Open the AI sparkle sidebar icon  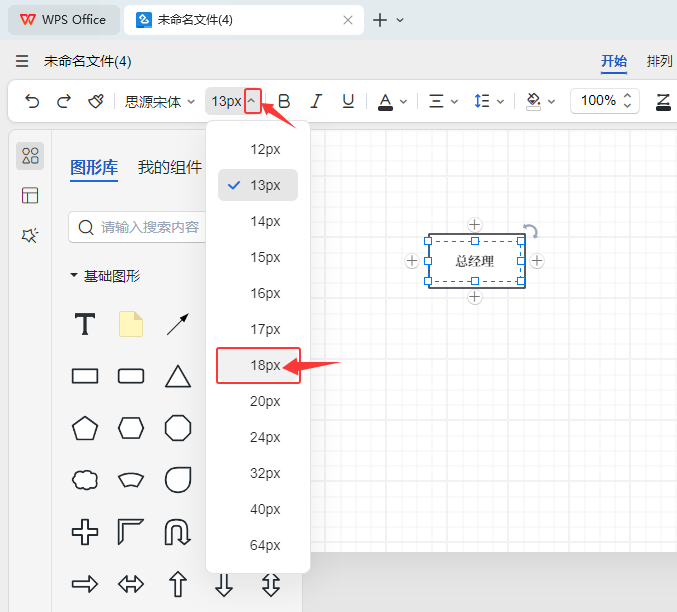click(30, 235)
